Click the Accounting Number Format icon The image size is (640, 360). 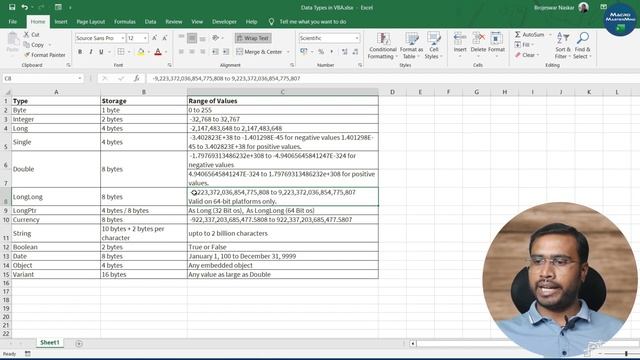point(304,52)
